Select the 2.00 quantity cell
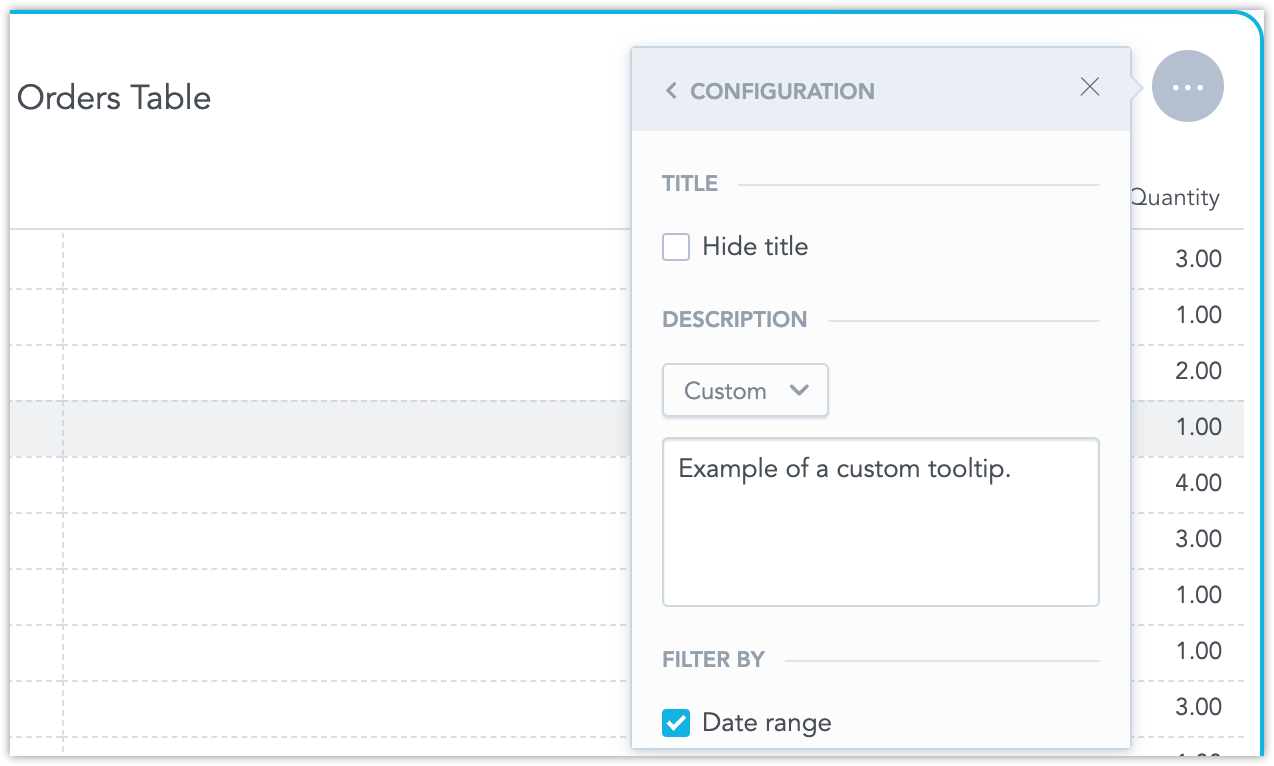The height and width of the screenshot is (766, 1274). (1198, 371)
